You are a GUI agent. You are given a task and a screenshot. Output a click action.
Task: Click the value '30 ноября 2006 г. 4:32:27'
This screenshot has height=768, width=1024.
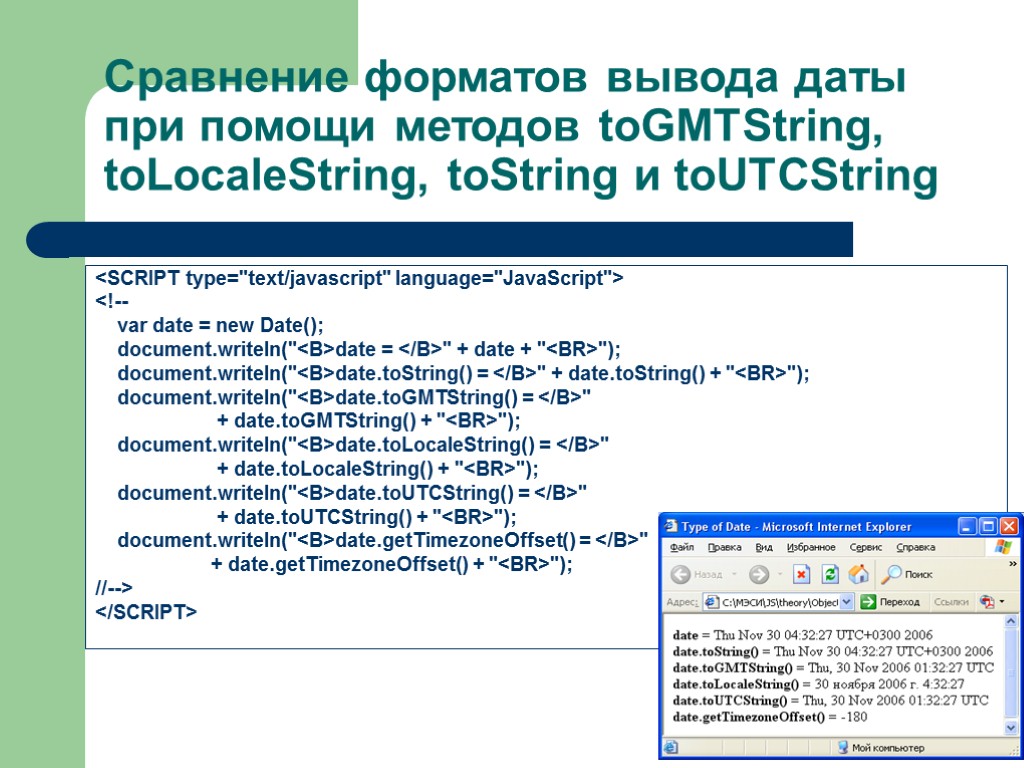point(889,684)
